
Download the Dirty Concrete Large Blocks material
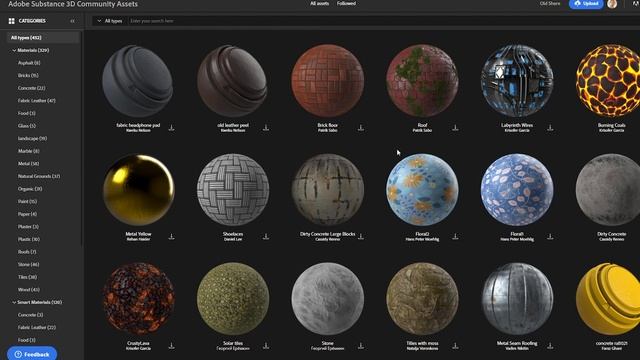[361, 236]
